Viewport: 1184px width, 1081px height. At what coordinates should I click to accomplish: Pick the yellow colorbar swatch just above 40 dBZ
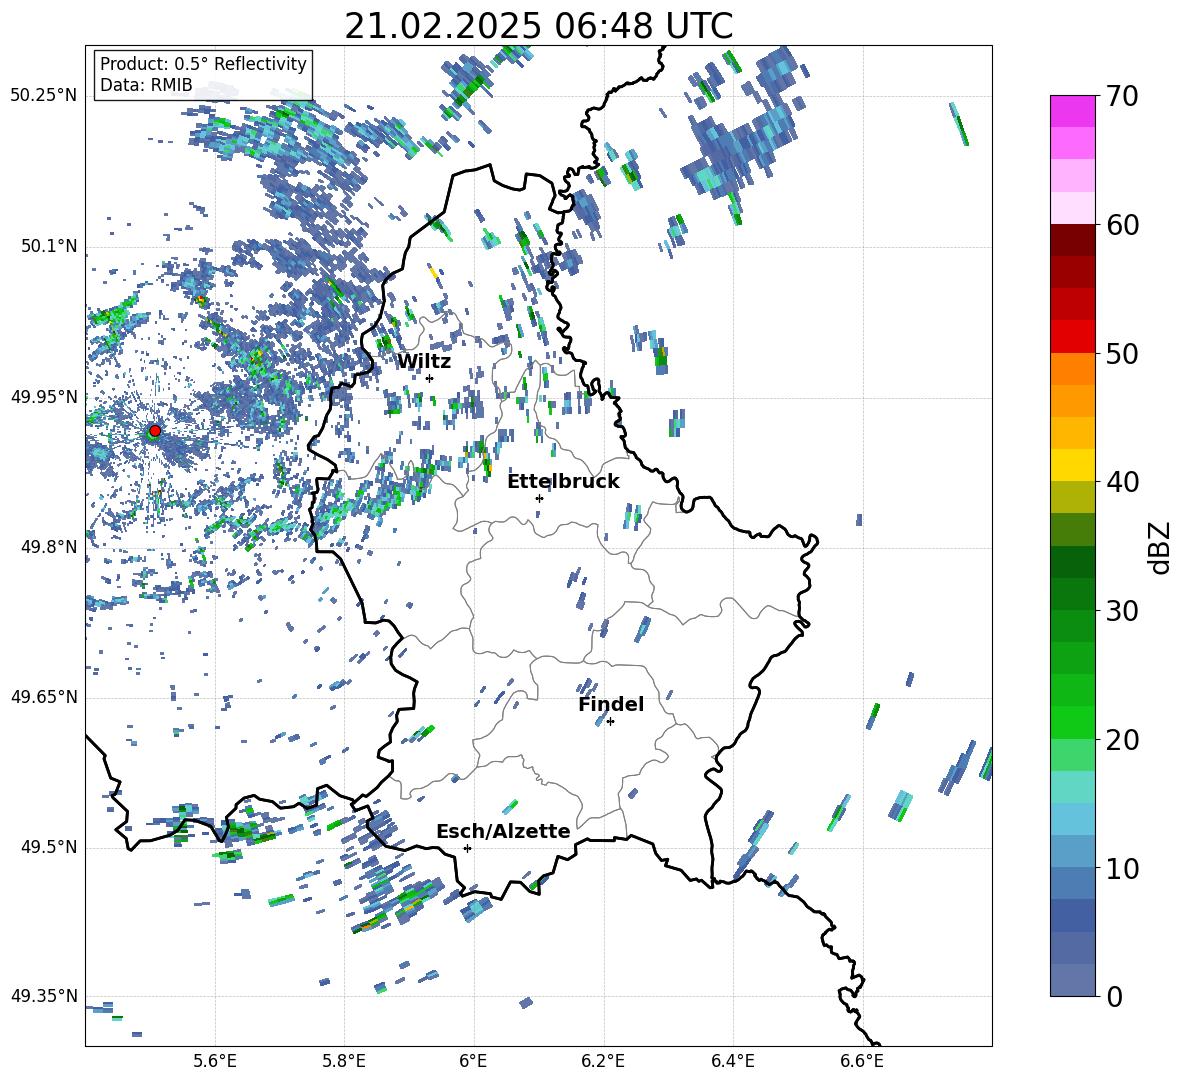click(1072, 465)
